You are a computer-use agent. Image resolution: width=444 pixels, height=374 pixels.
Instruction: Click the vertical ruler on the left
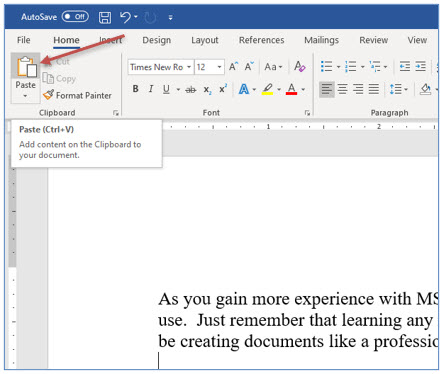click(x=13, y=263)
